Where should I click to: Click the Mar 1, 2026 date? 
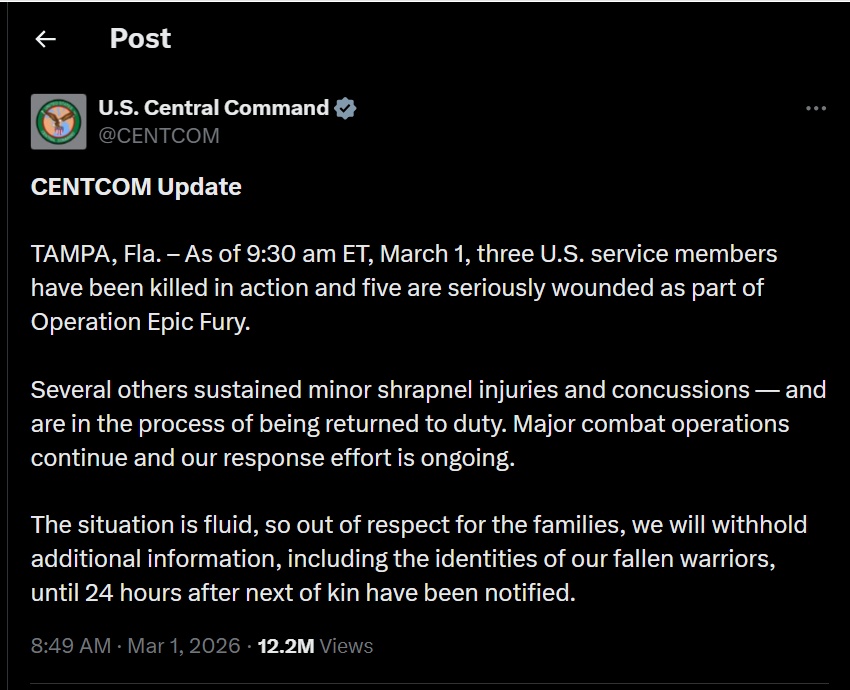click(182, 646)
